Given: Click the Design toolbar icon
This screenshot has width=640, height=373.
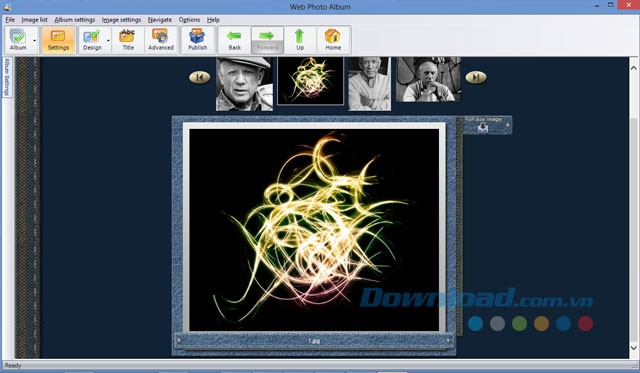Looking at the screenshot, I should tap(92, 40).
